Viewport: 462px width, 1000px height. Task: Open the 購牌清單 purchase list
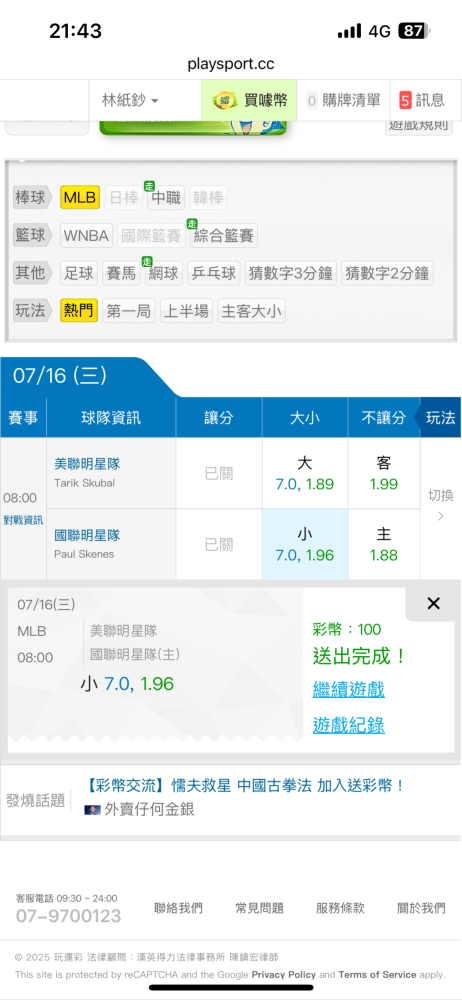(x=343, y=100)
